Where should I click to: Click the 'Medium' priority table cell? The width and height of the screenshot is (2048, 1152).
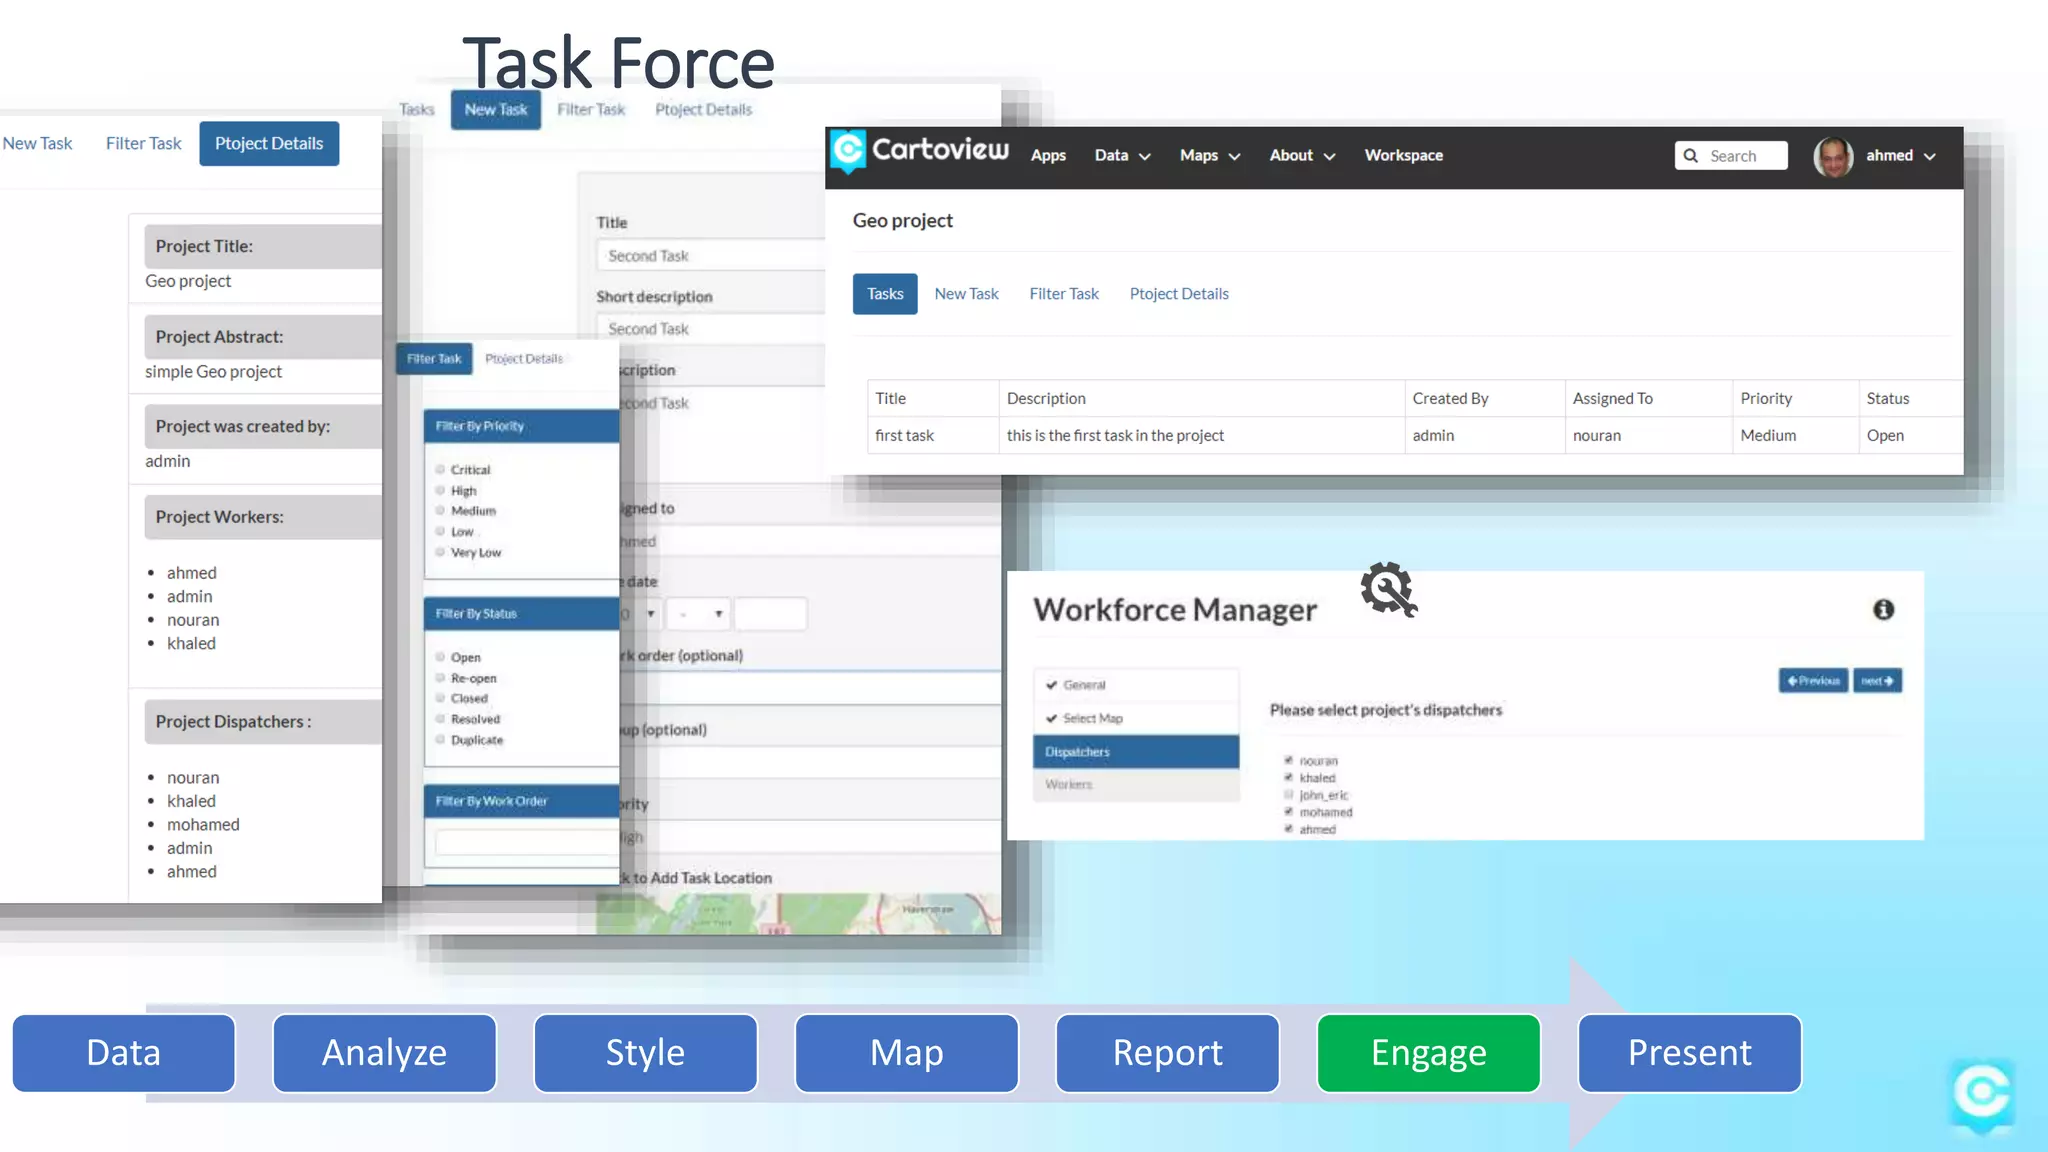coord(1795,435)
